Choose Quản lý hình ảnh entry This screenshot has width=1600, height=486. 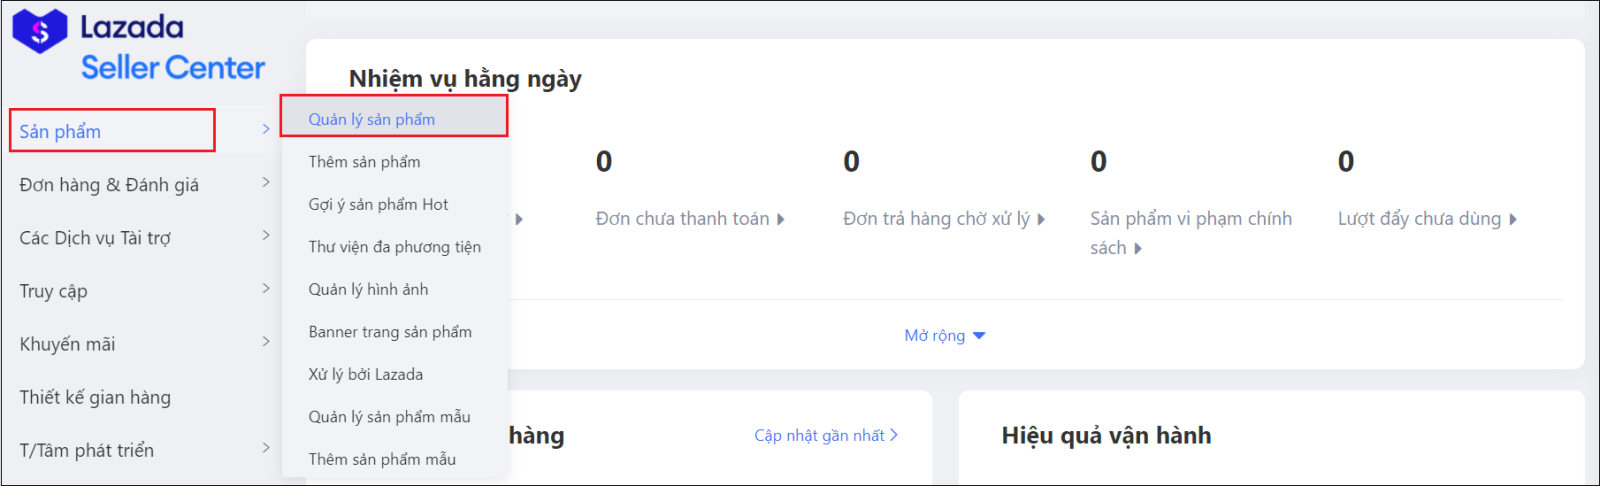click(368, 289)
